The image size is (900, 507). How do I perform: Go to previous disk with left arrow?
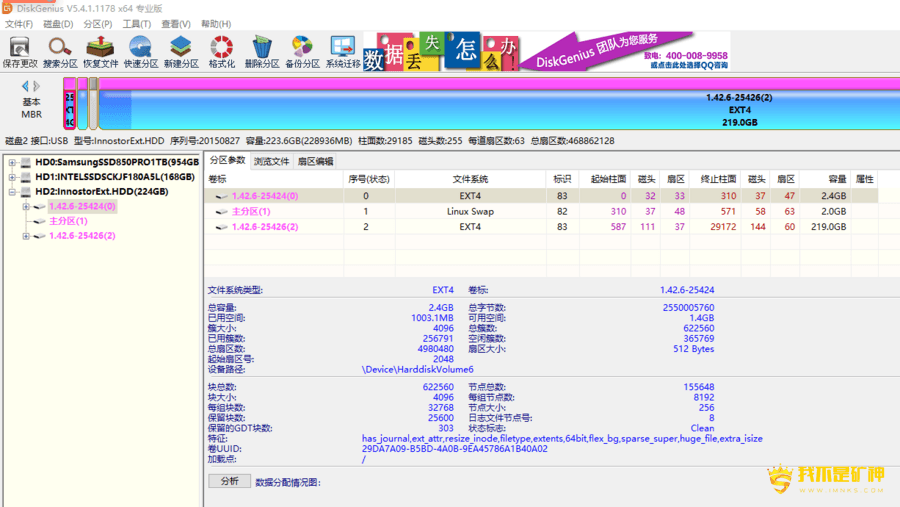25,86
